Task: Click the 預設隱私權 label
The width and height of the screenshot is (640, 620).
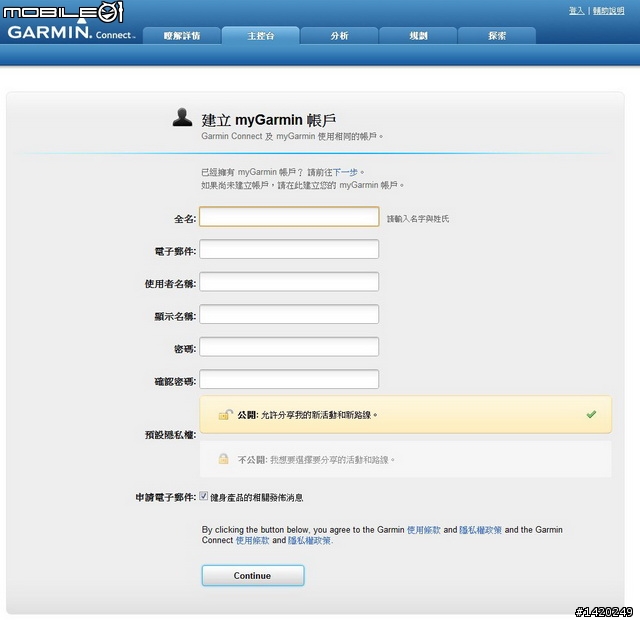Action: click(171, 435)
